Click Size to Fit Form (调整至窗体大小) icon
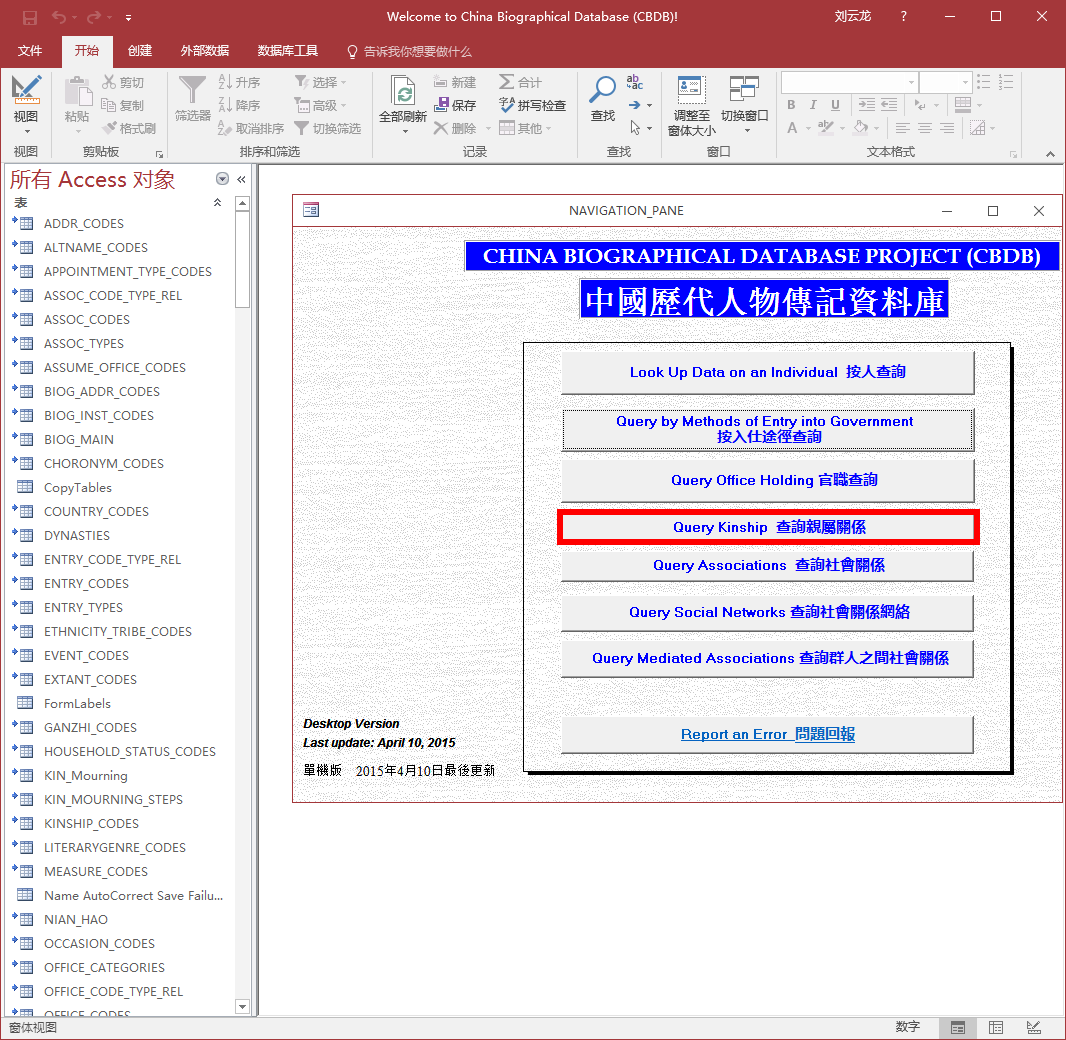1066x1040 pixels. pos(691,90)
